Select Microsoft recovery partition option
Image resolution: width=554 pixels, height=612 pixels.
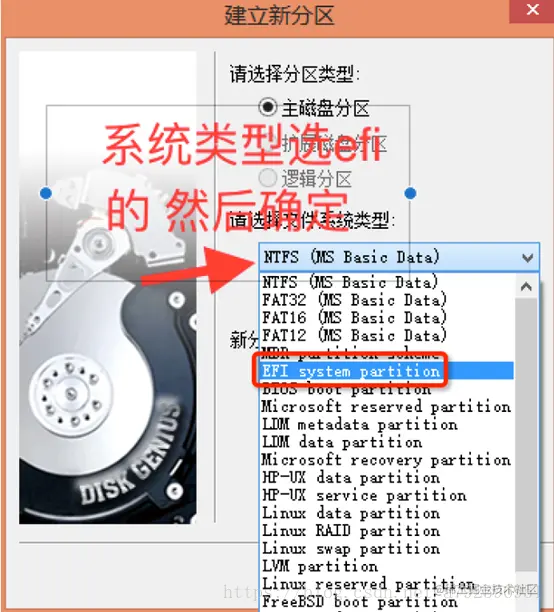[387, 460]
